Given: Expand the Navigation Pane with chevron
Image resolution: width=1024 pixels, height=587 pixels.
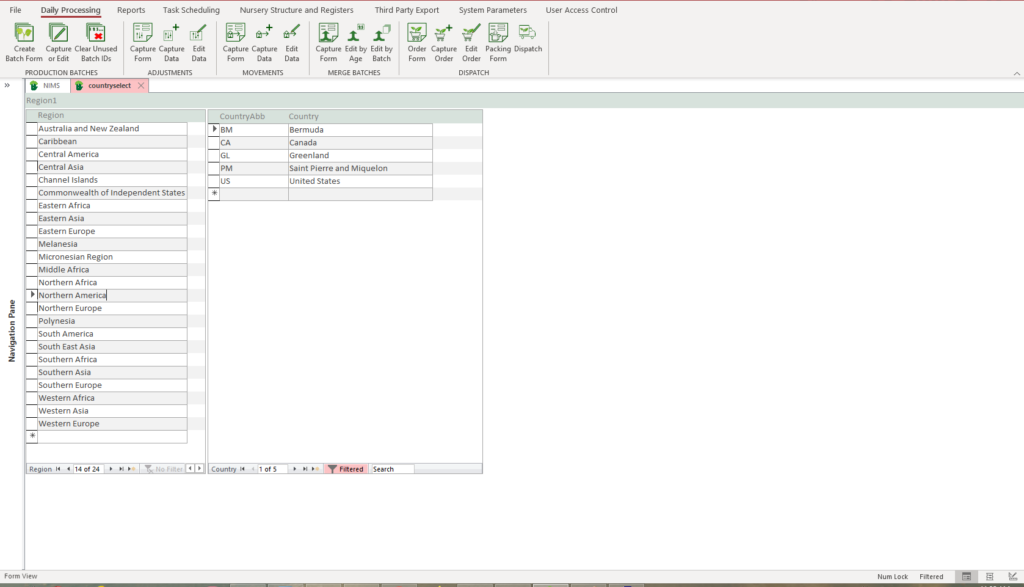Looking at the screenshot, I should tap(7, 85).
